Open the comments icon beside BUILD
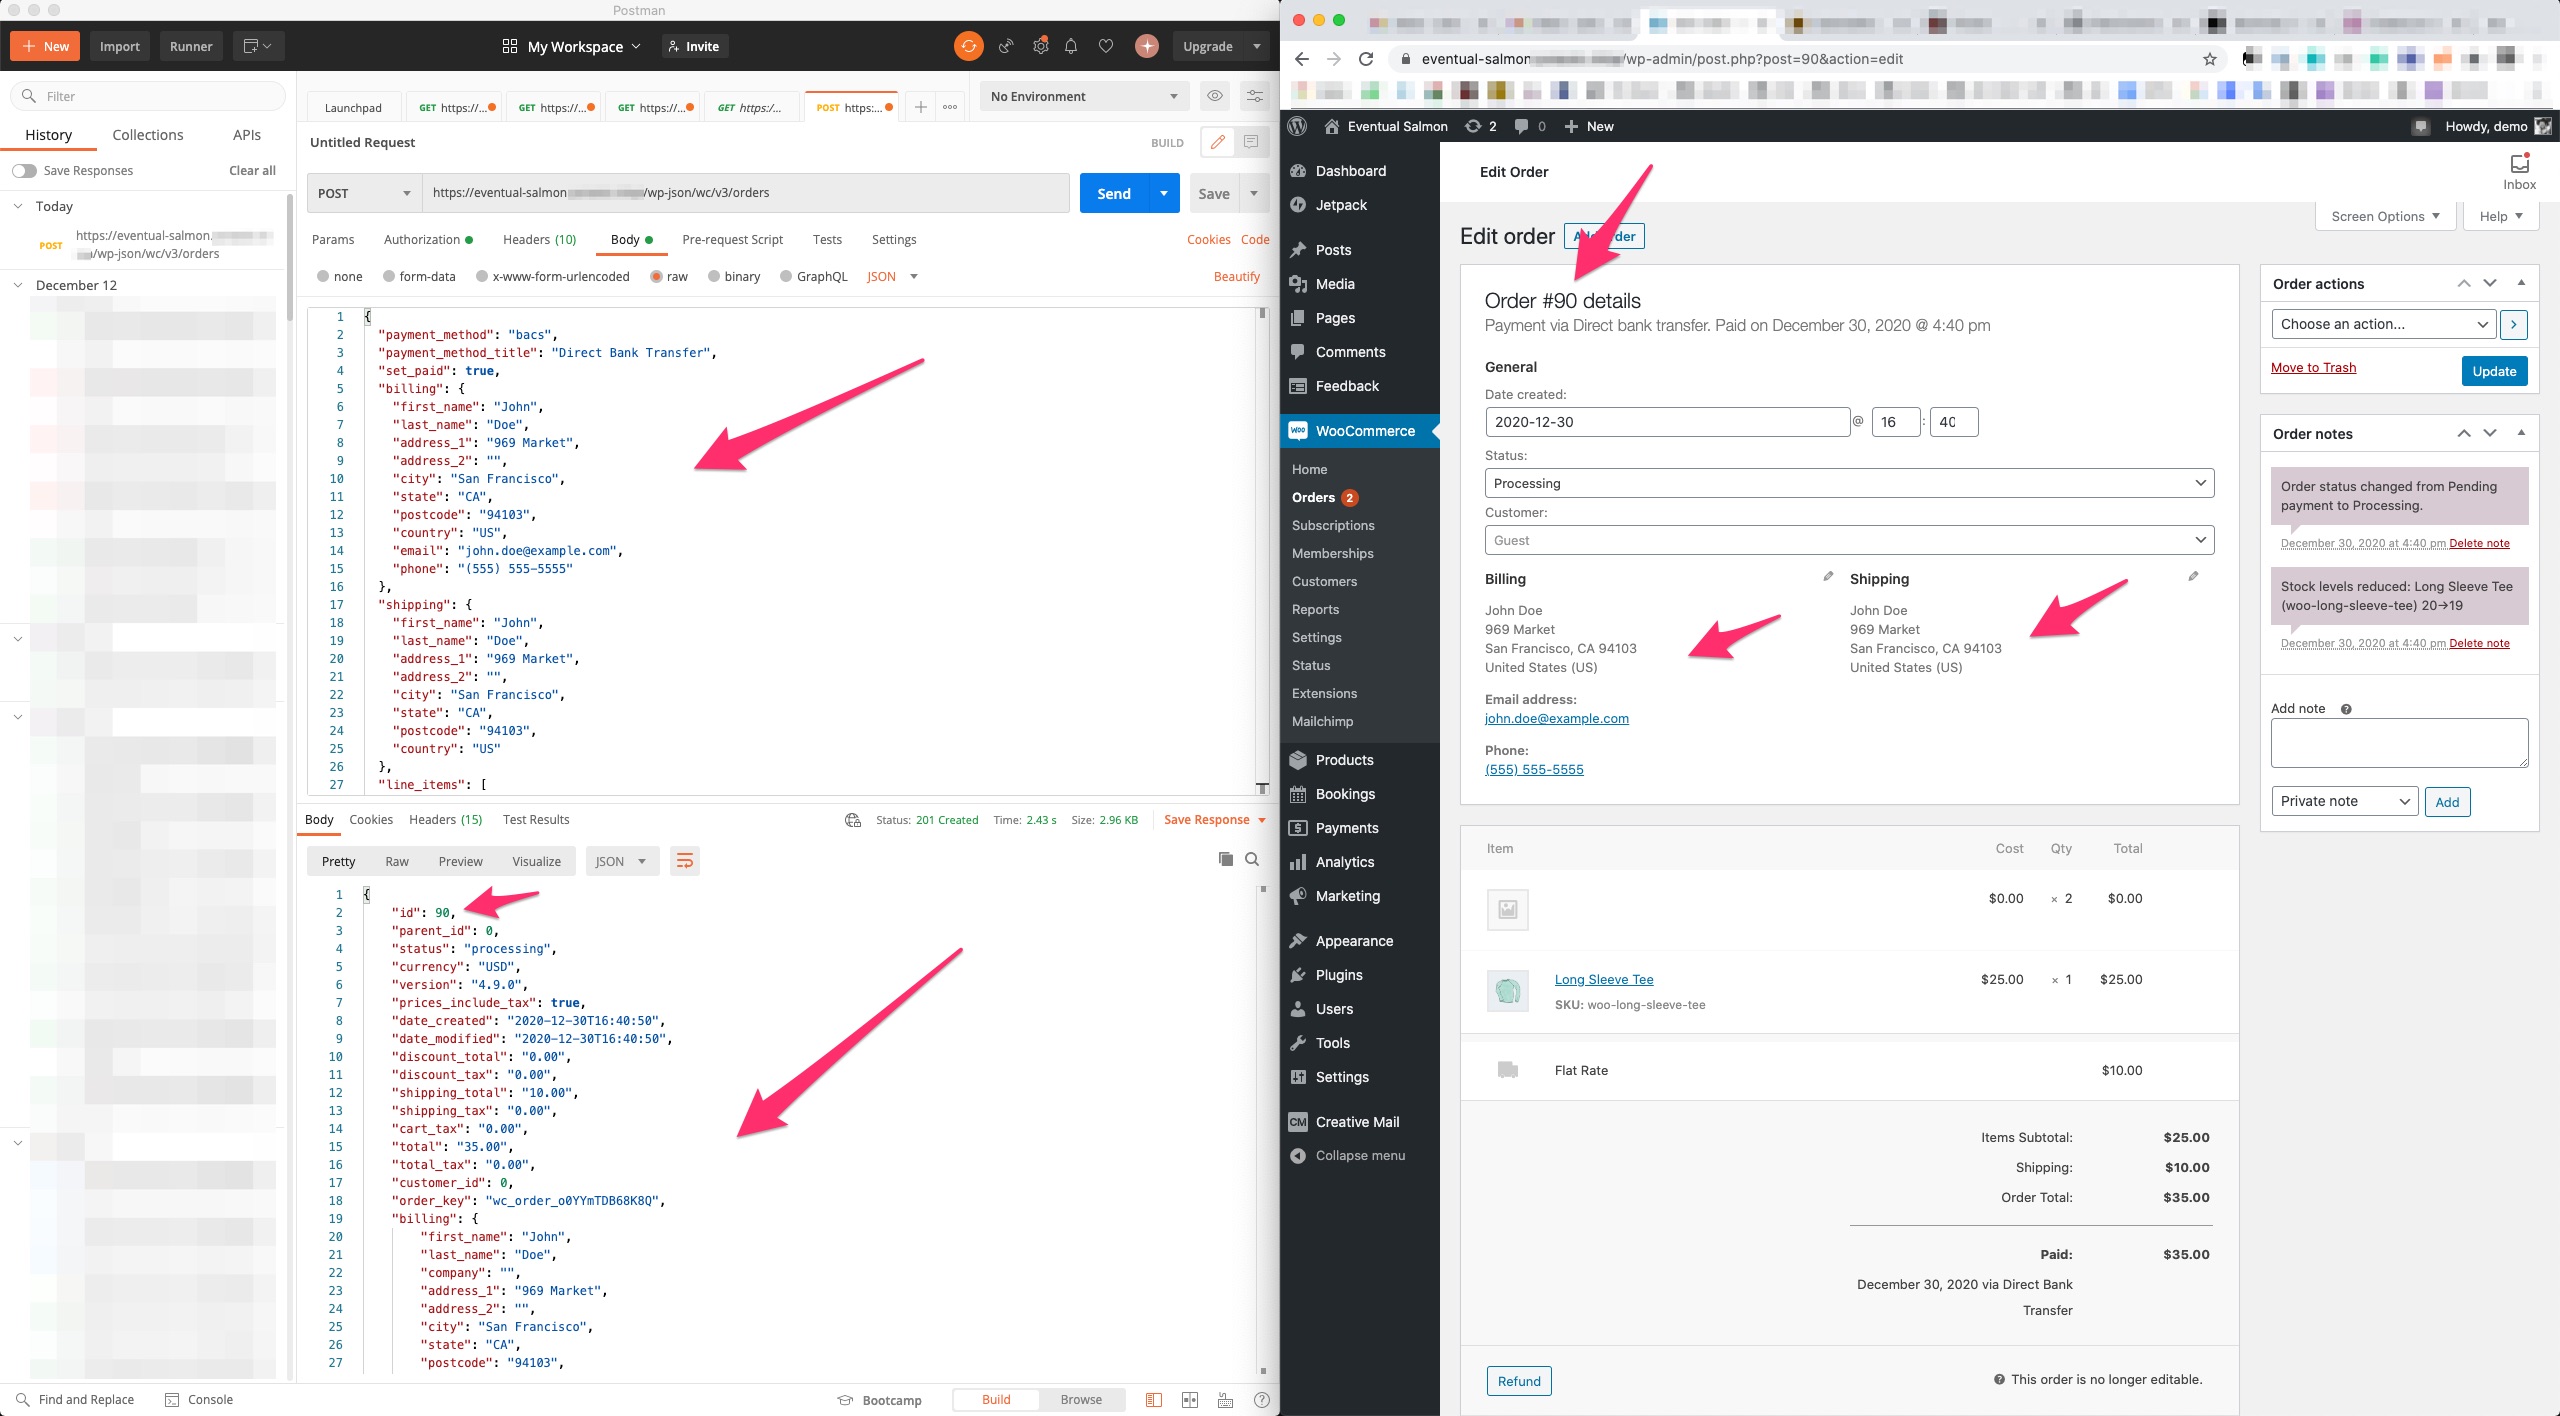This screenshot has height=1416, width=2560. [1250, 142]
